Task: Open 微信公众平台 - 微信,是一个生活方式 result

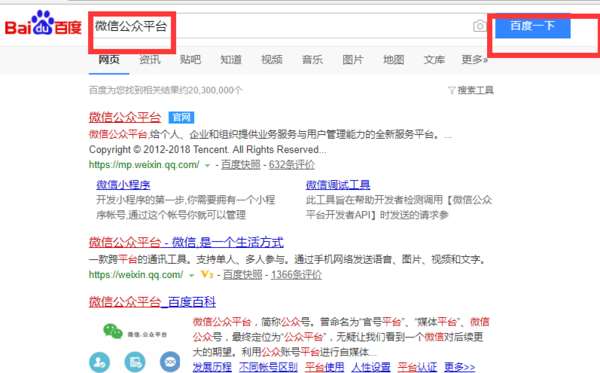Action: pos(186,242)
